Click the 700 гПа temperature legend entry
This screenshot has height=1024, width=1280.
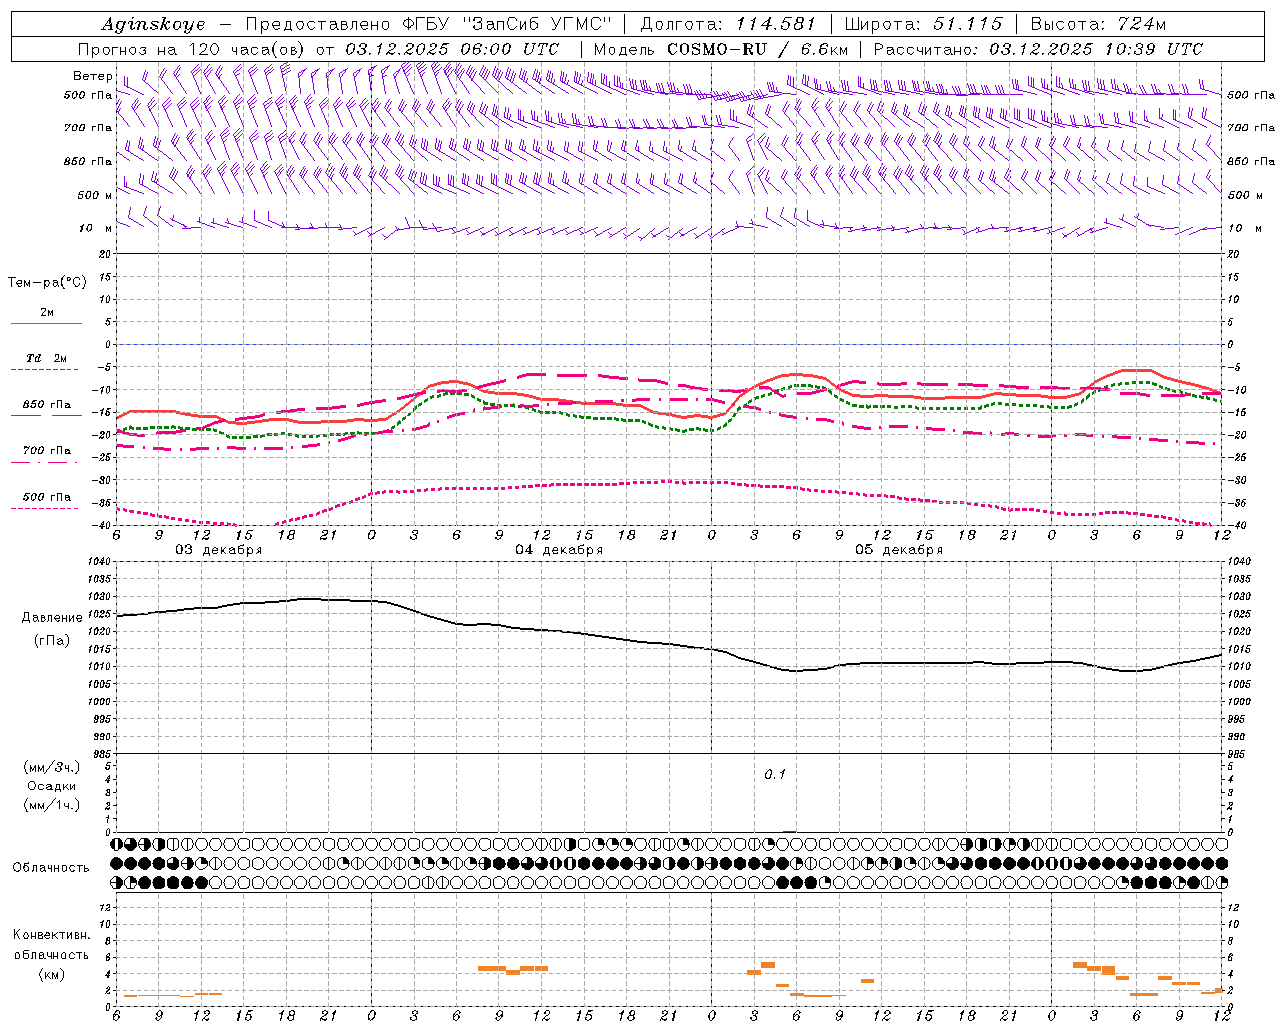pos(46,451)
